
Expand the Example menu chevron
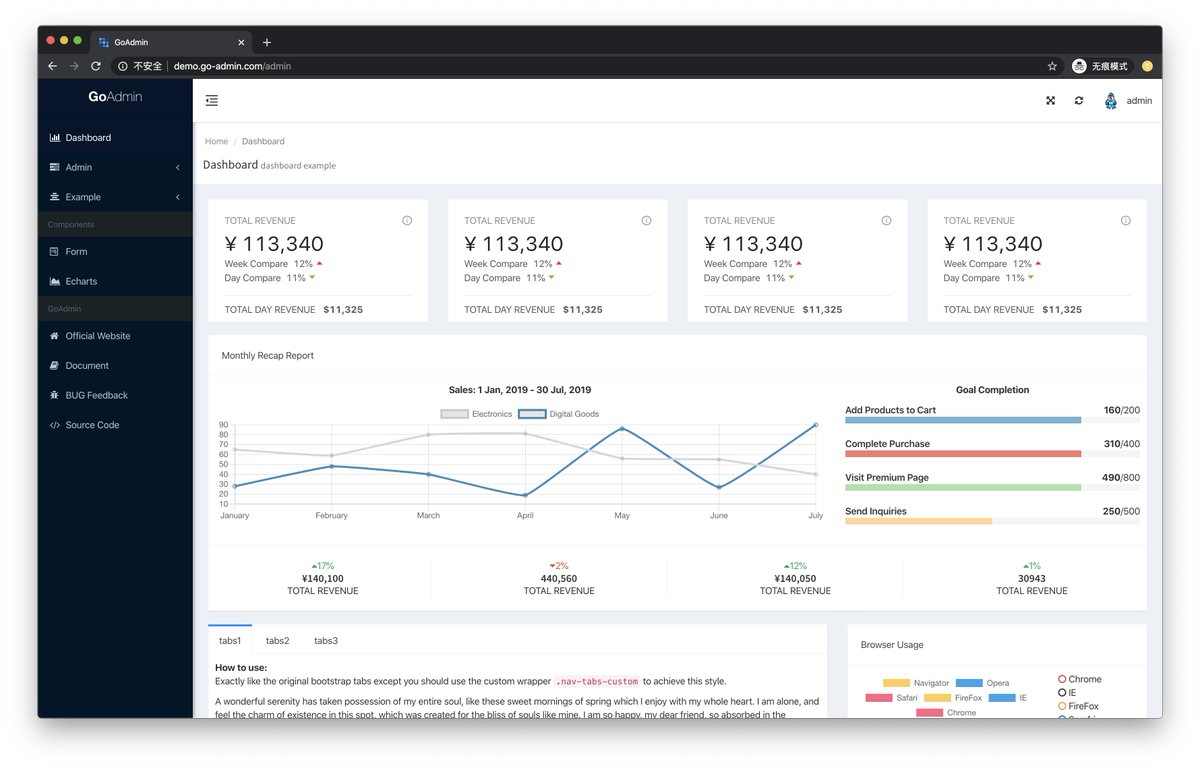point(178,197)
